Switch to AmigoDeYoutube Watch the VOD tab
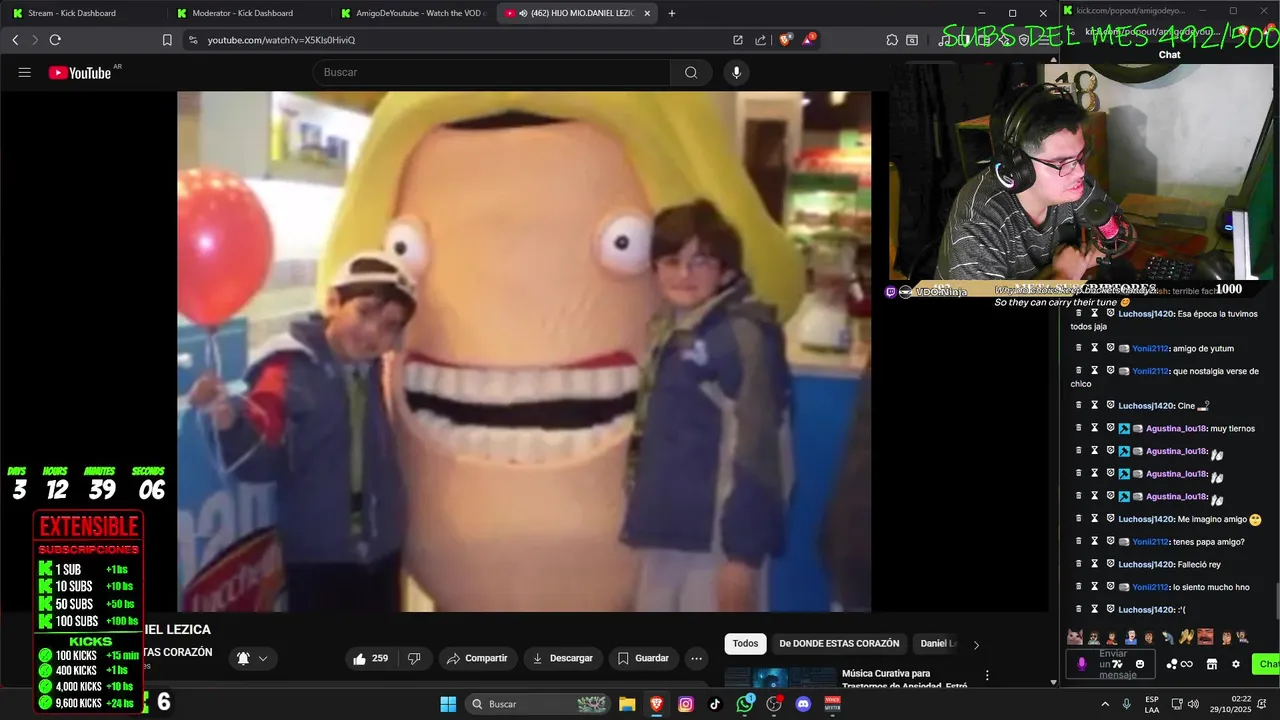 410,13
